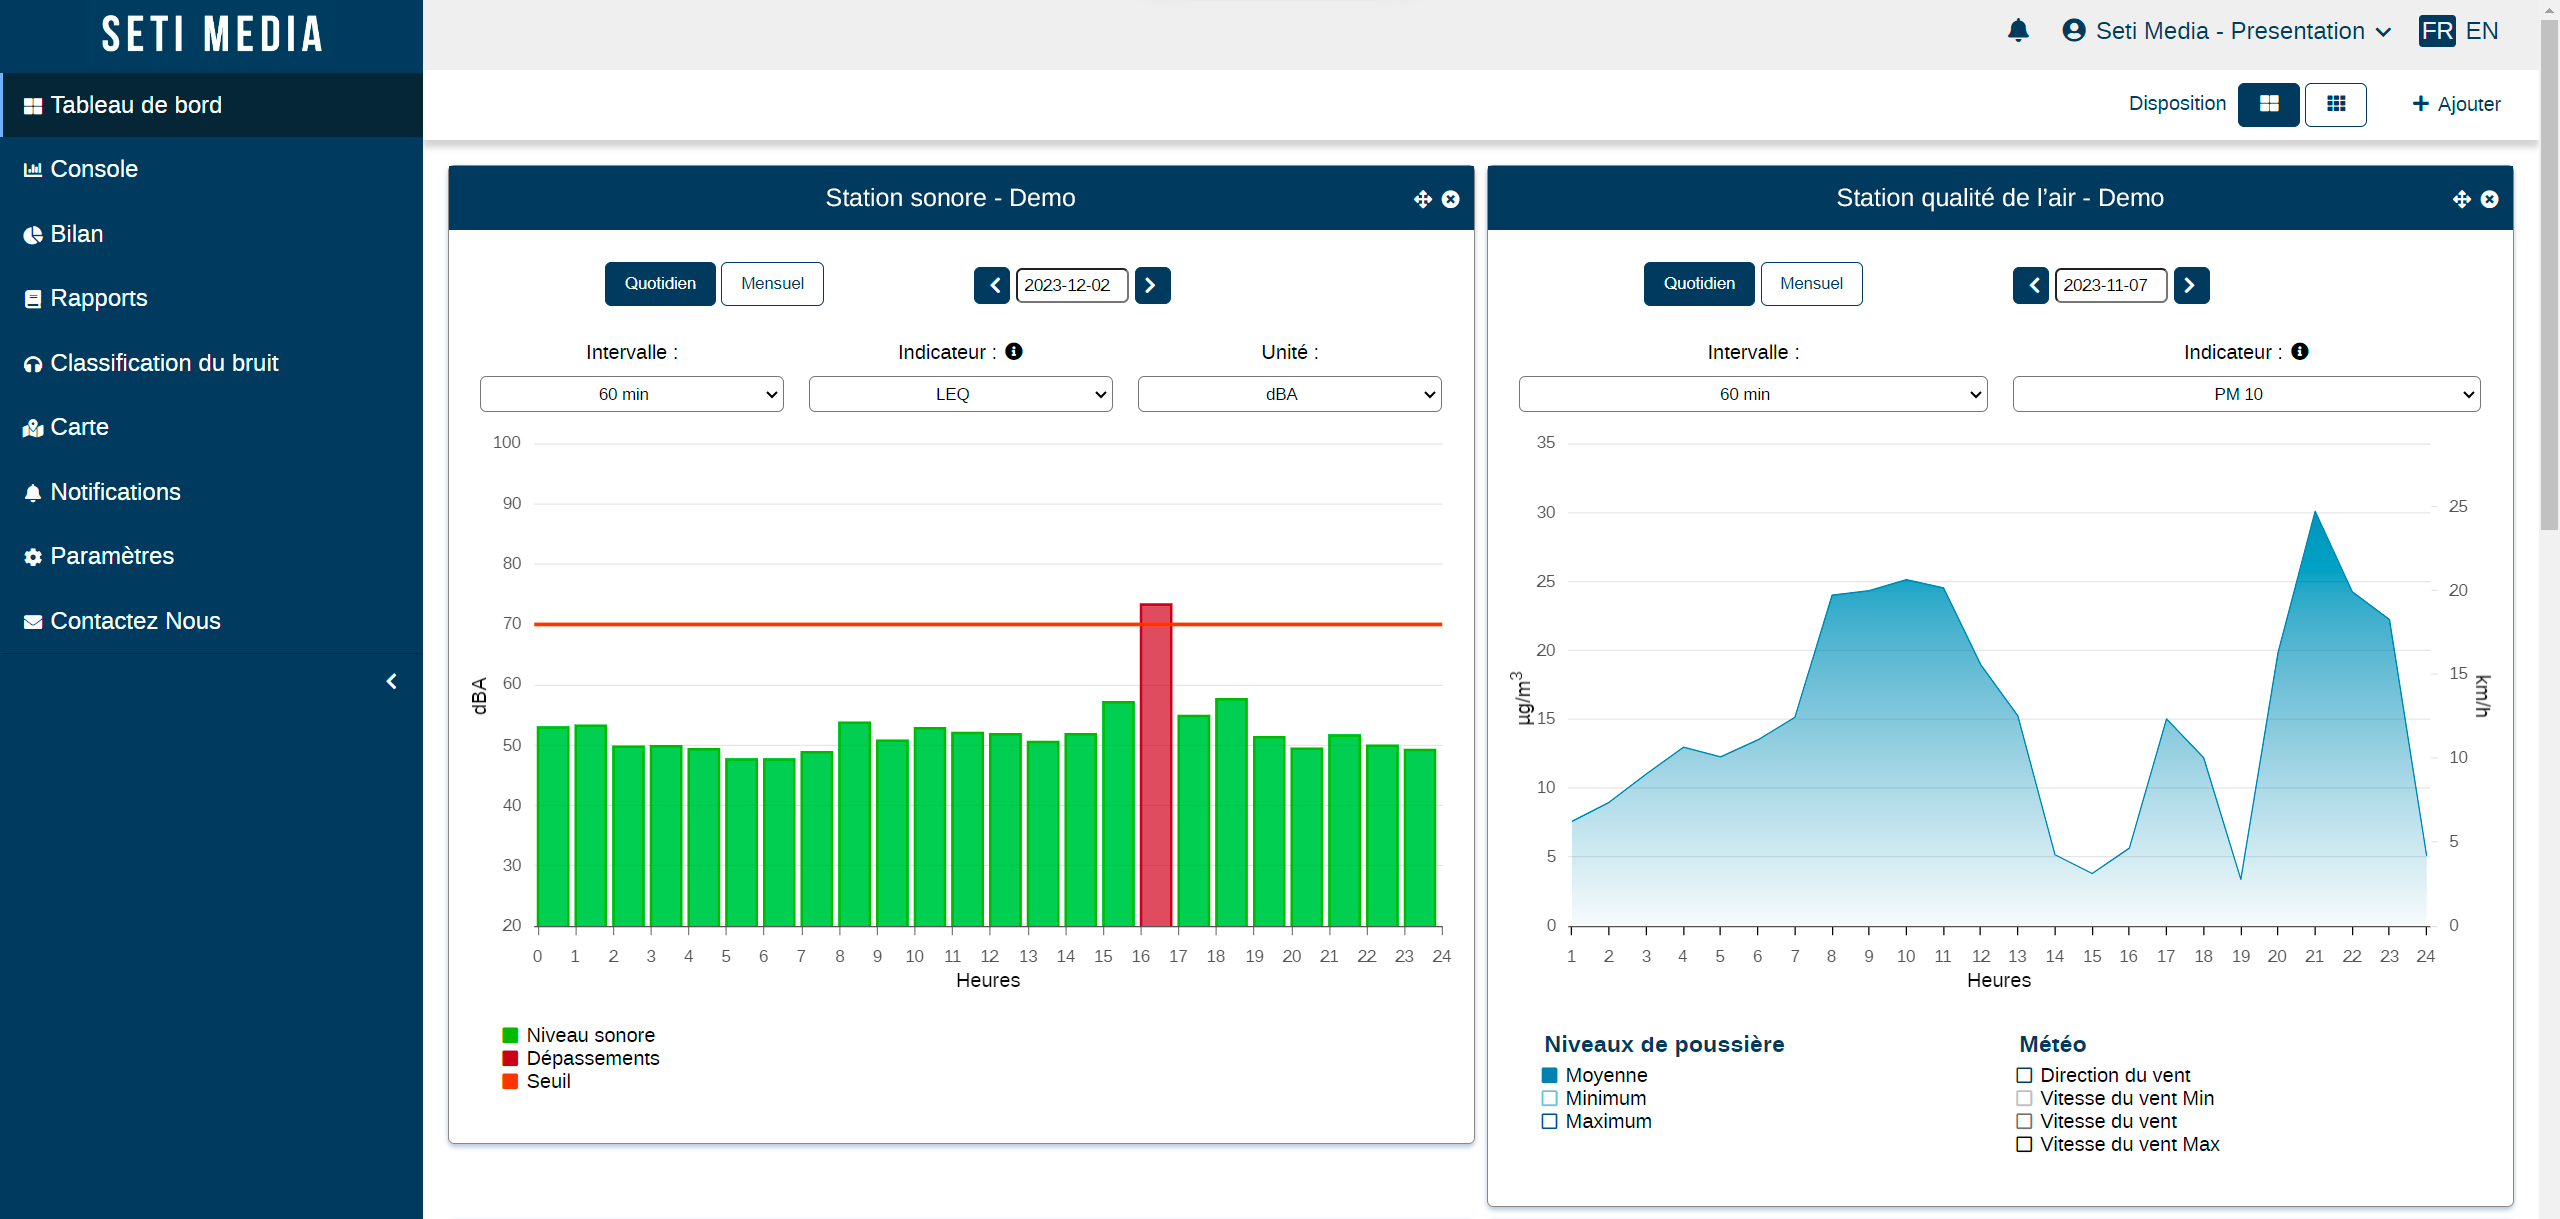2560x1219 pixels.
Task: Select the three-column grid disposition icon
Action: coord(2336,104)
